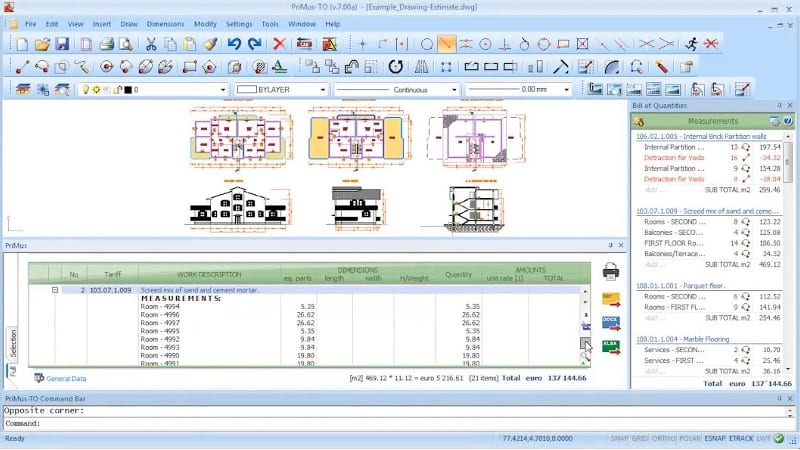Viewport: 800px width, 450px height.
Task: Open 106.02.1.005 Internal Brick Partition walls link
Action: (x=701, y=136)
